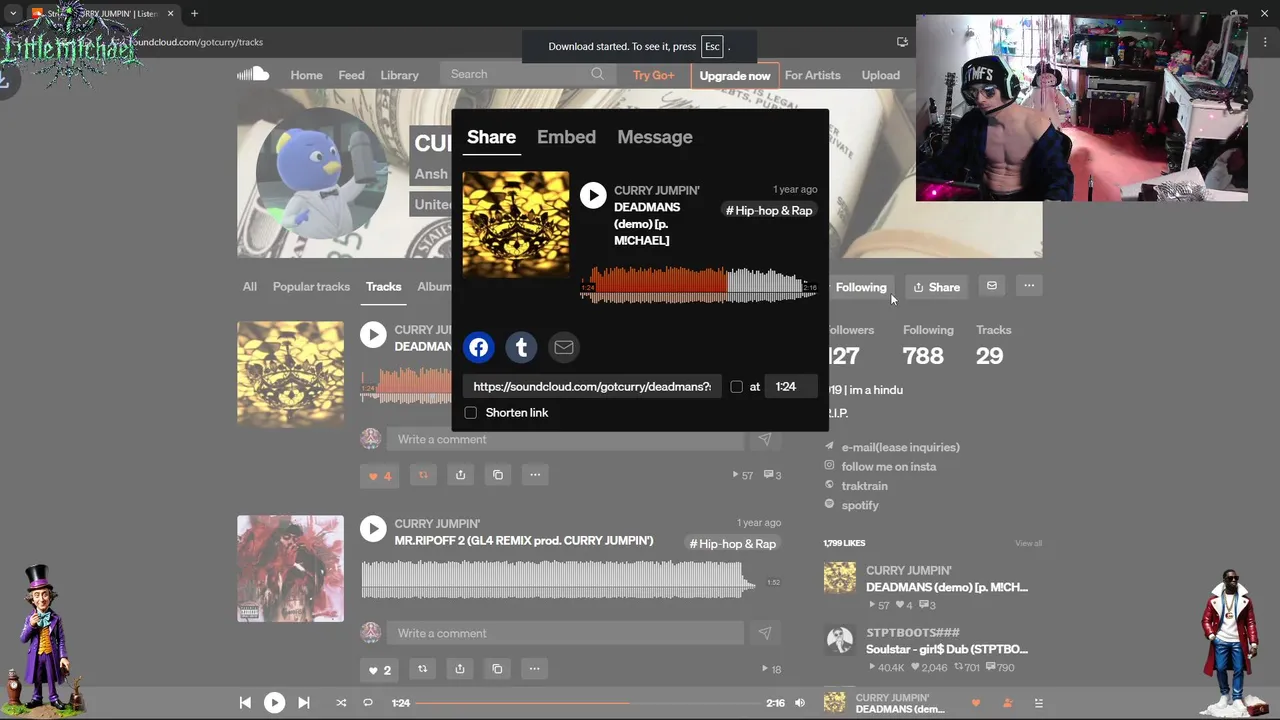Open profile more options menu
The image size is (1280, 720).
pyautogui.click(x=1029, y=286)
